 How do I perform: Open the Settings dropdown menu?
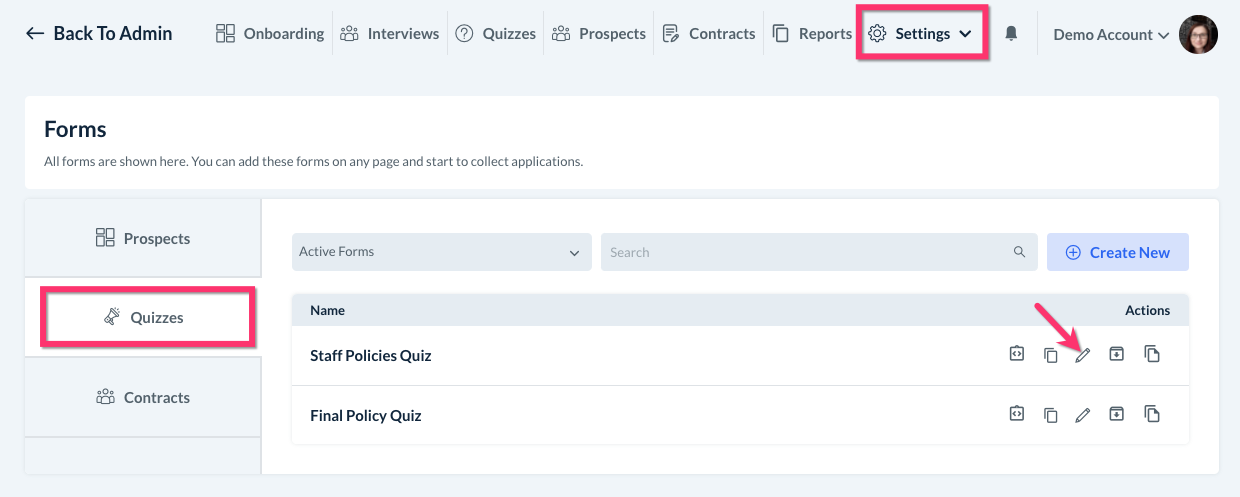point(922,34)
